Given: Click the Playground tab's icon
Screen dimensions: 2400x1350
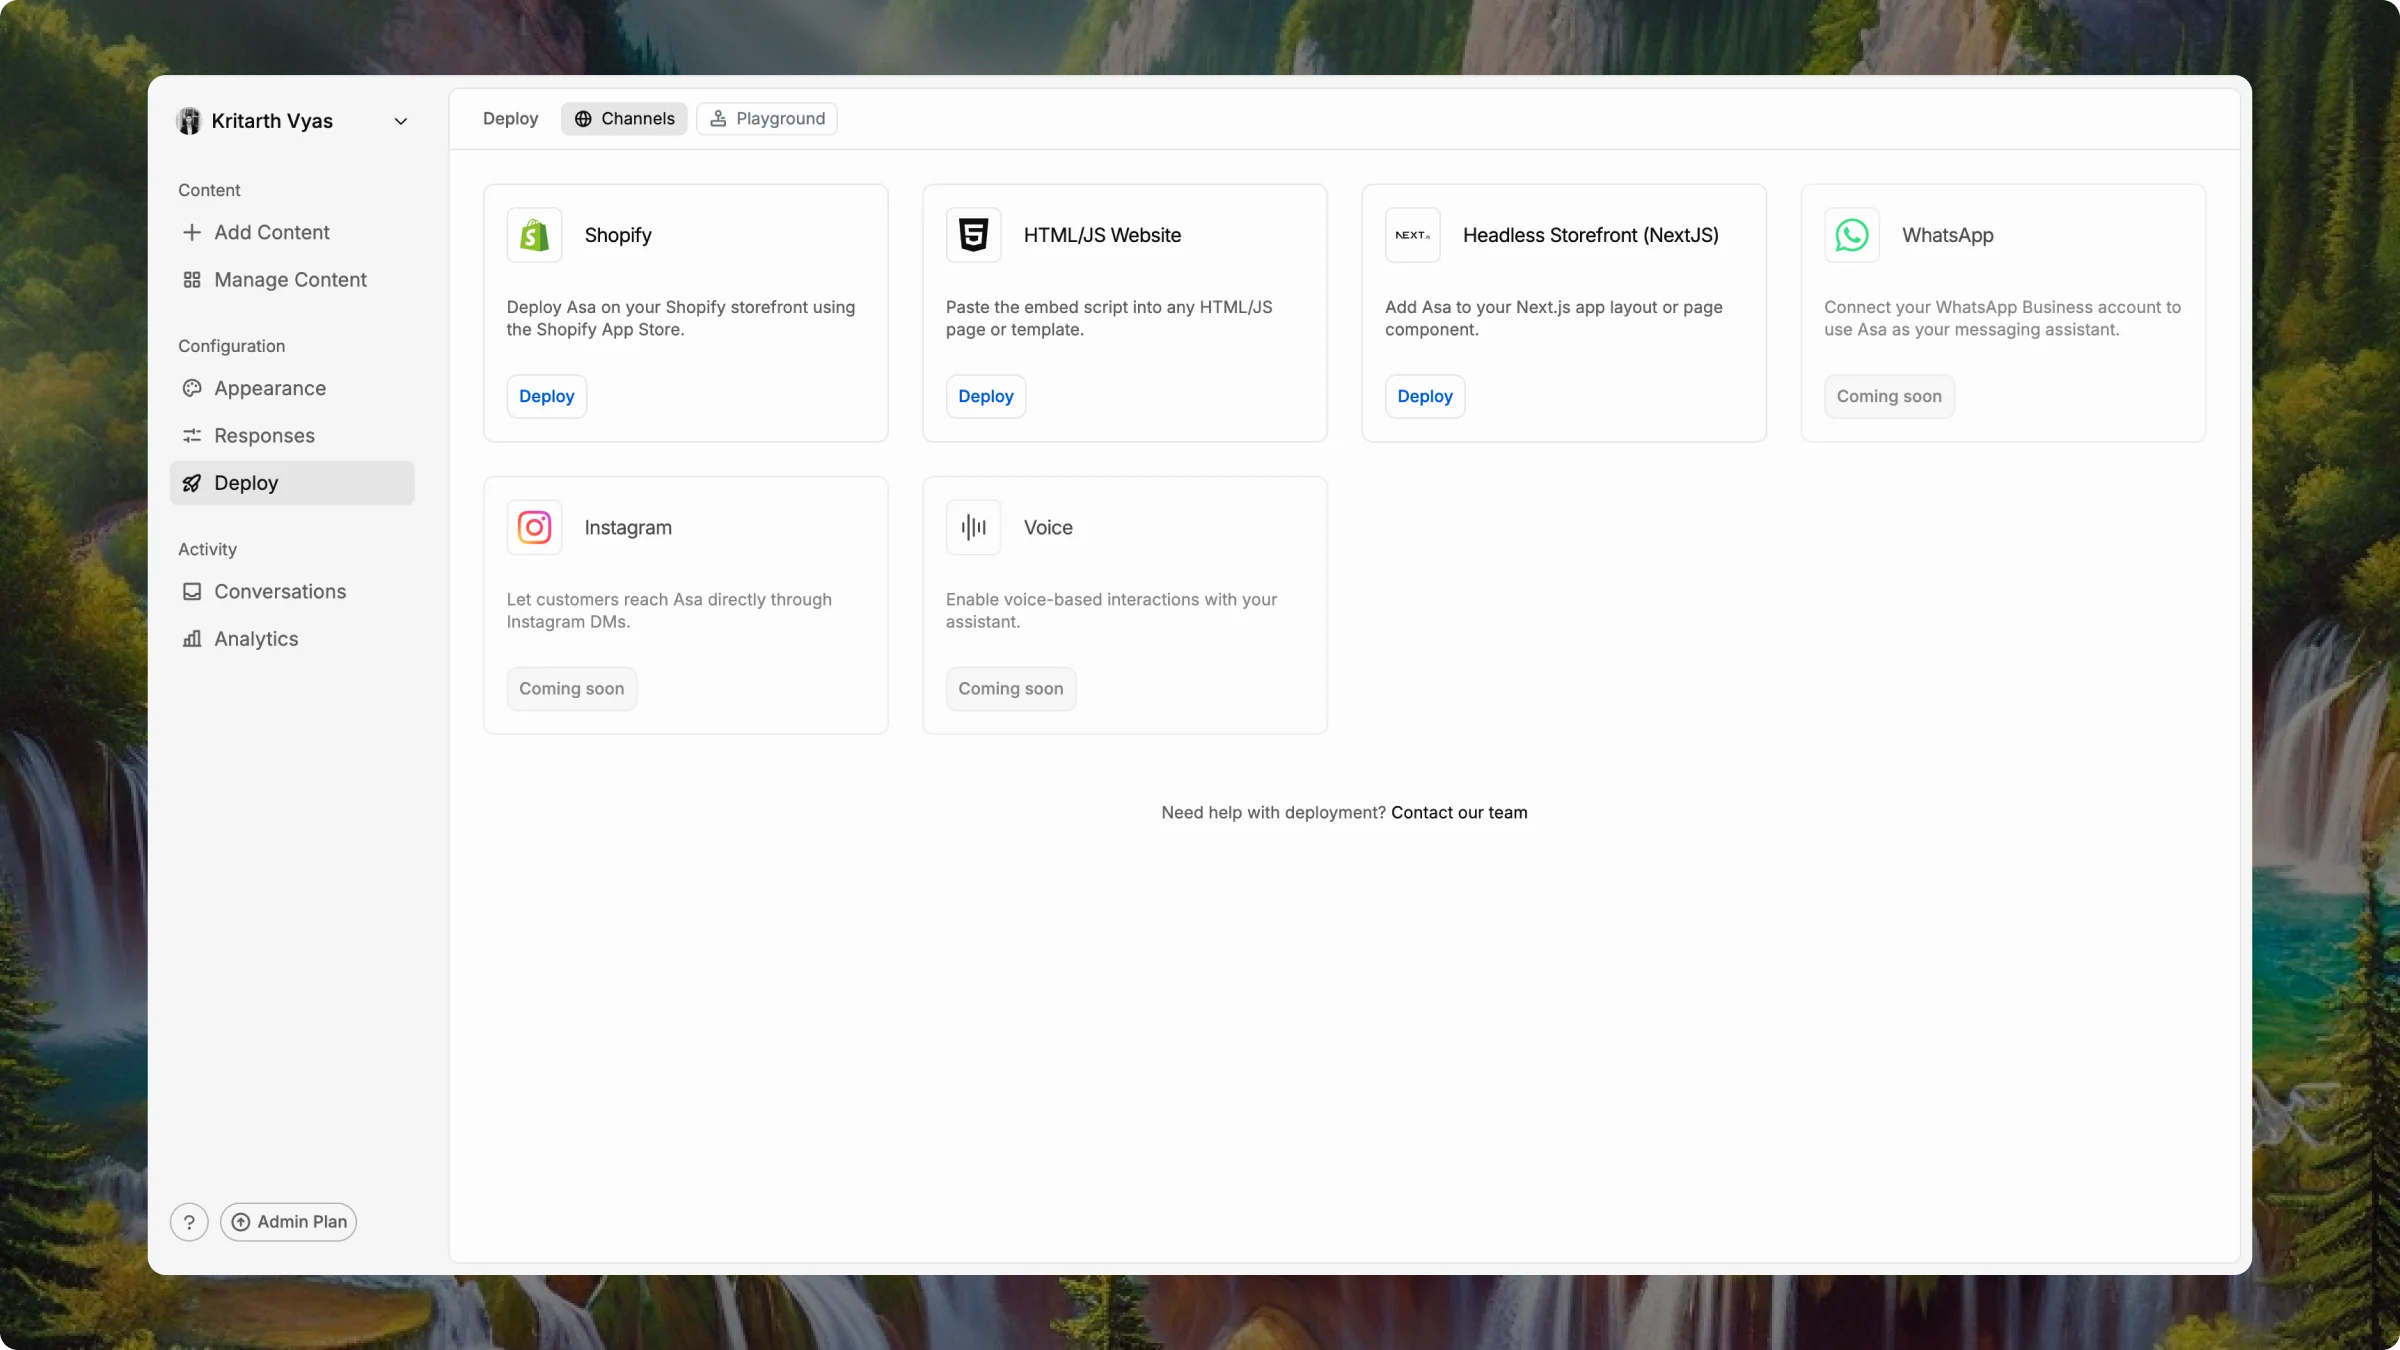Looking at the screenshot, I should (718, 119).
